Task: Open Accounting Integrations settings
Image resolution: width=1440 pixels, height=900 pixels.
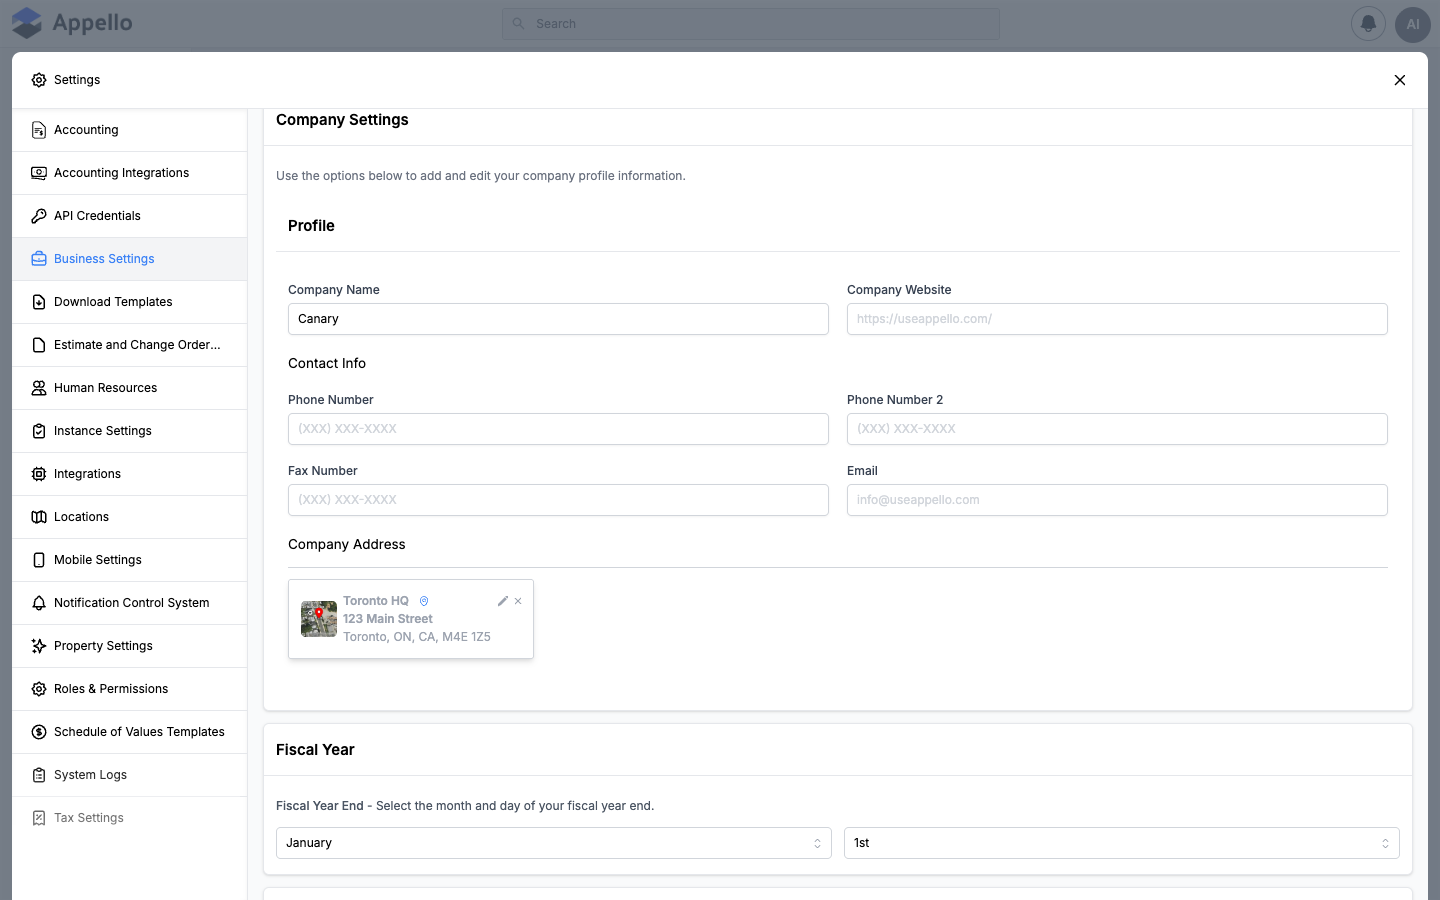Action: [130, 173]
